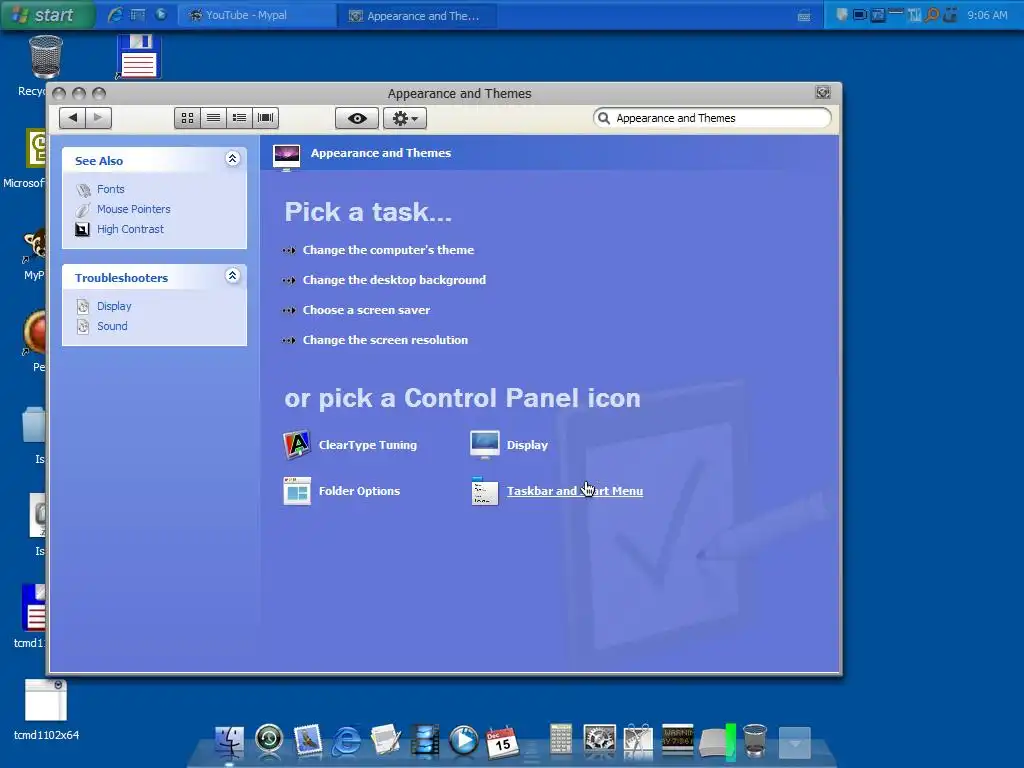Open the Recycle Bin desktop icon
The image size is (1024, 768).
[x=46, y=57]
